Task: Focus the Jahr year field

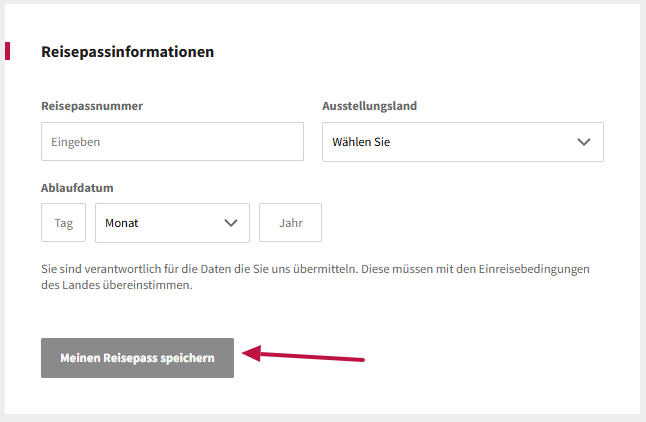Action: click(290, 223)
